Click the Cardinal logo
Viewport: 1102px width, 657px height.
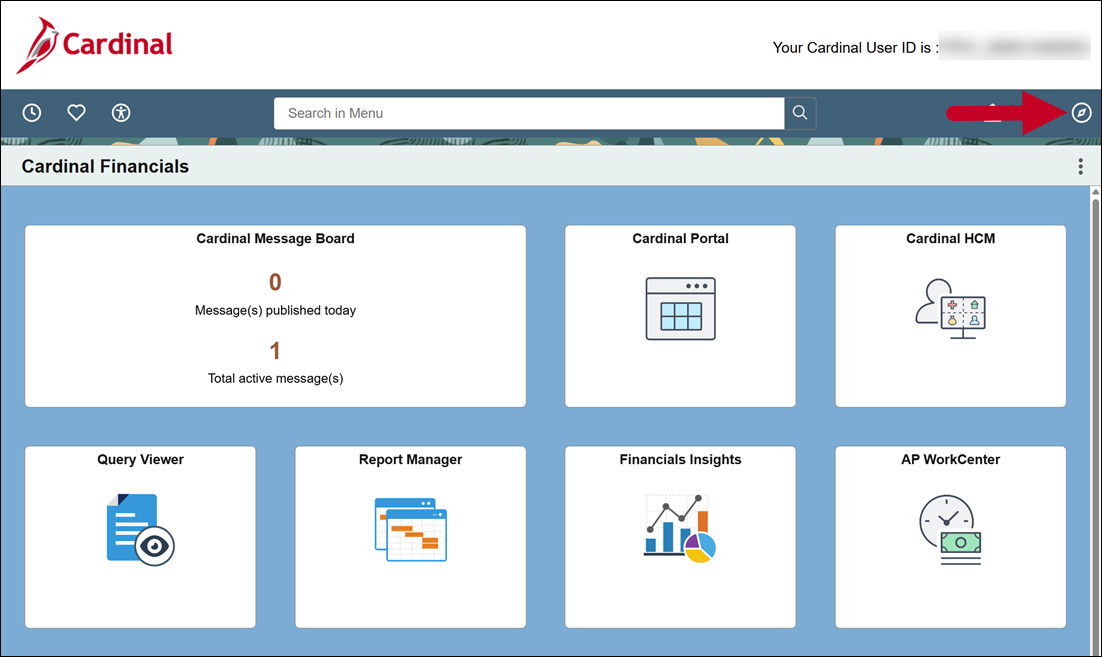tap(94, 45)
